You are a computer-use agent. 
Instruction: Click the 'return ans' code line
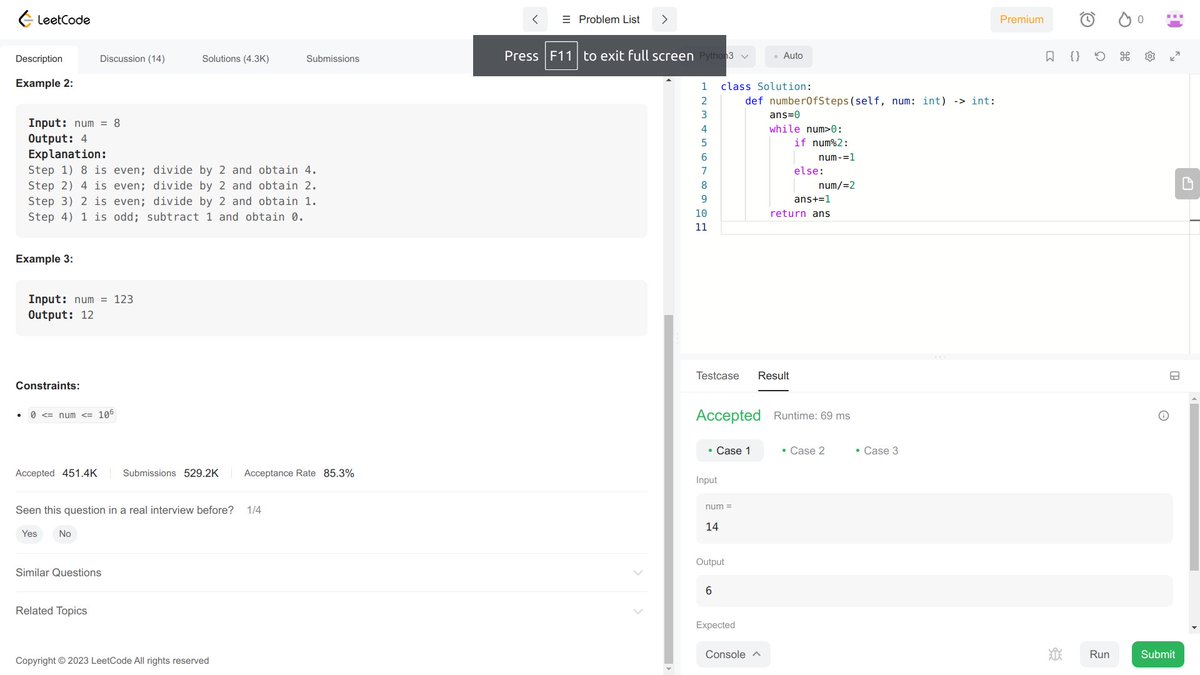coord(800,213)
